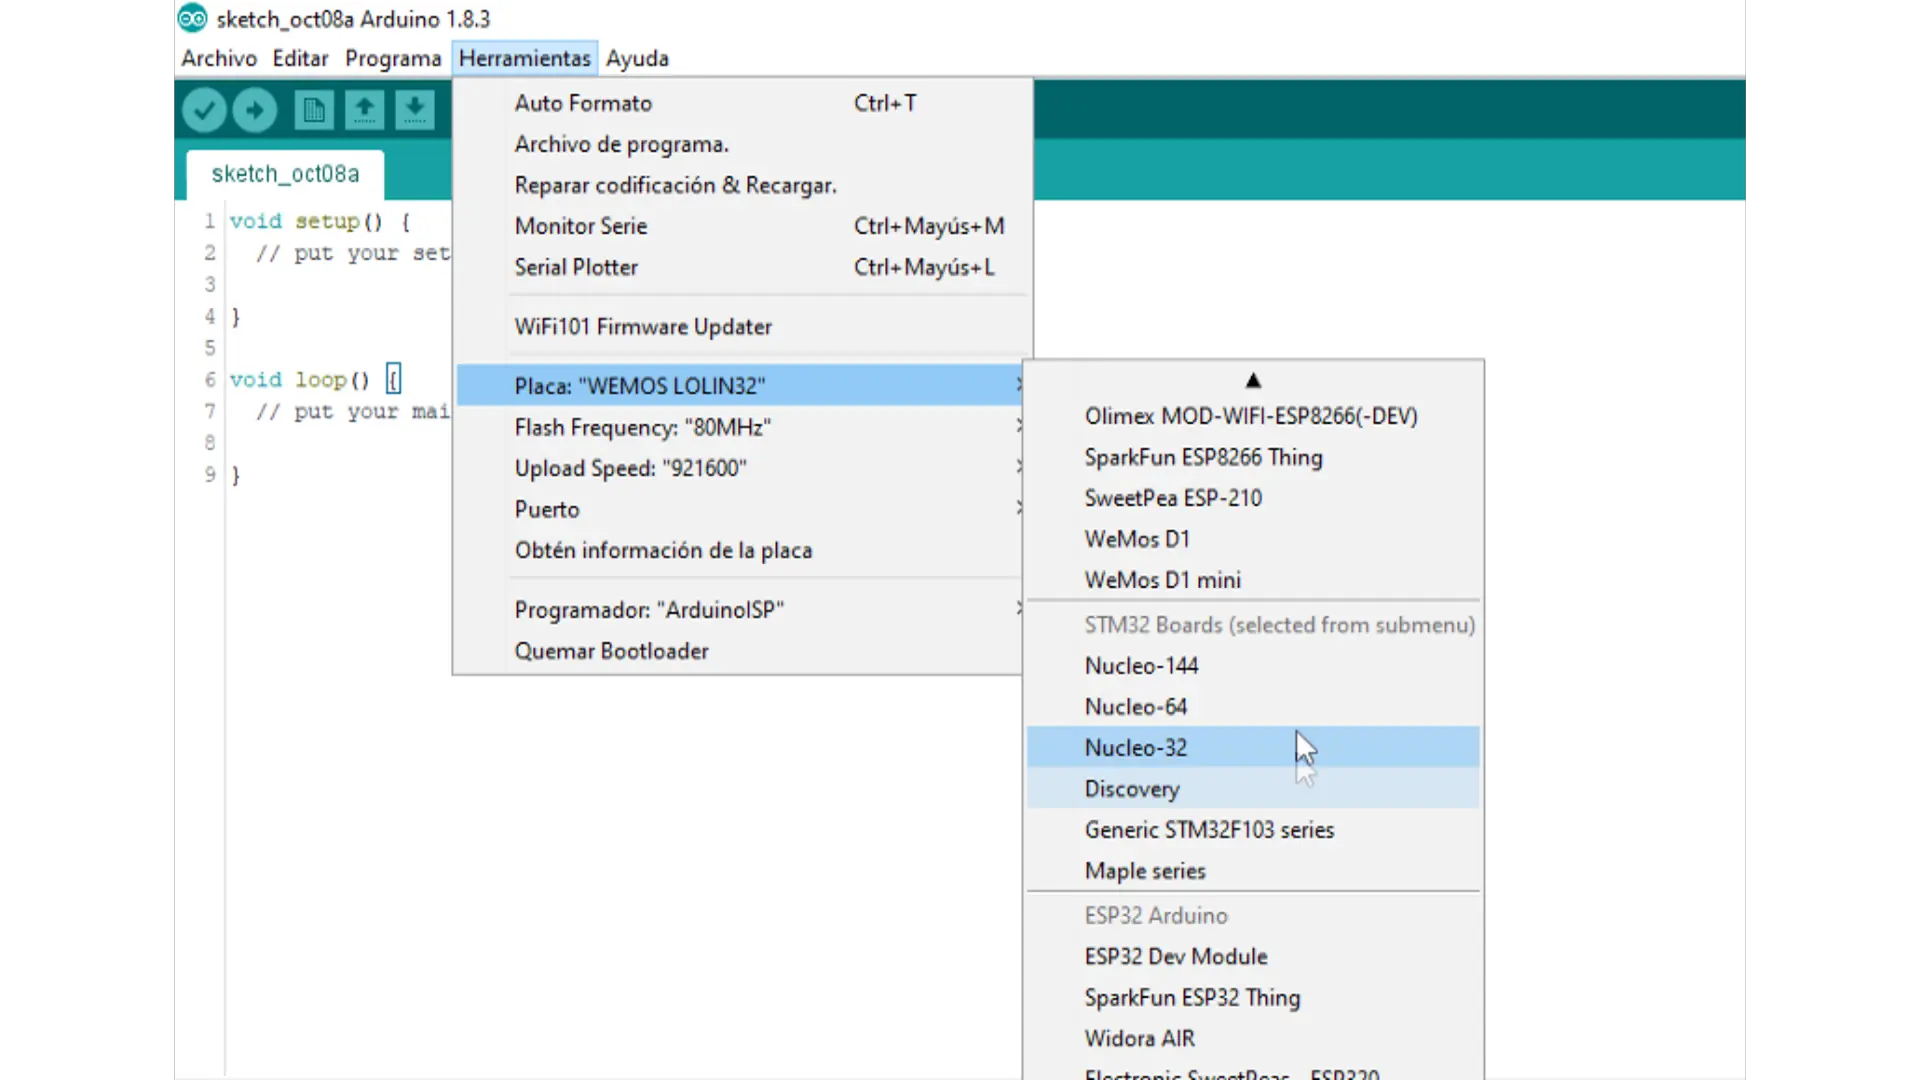1920x1080 pixels.
Task: Click the Save sketch down-arrow icon
Action: pos(414,110)
